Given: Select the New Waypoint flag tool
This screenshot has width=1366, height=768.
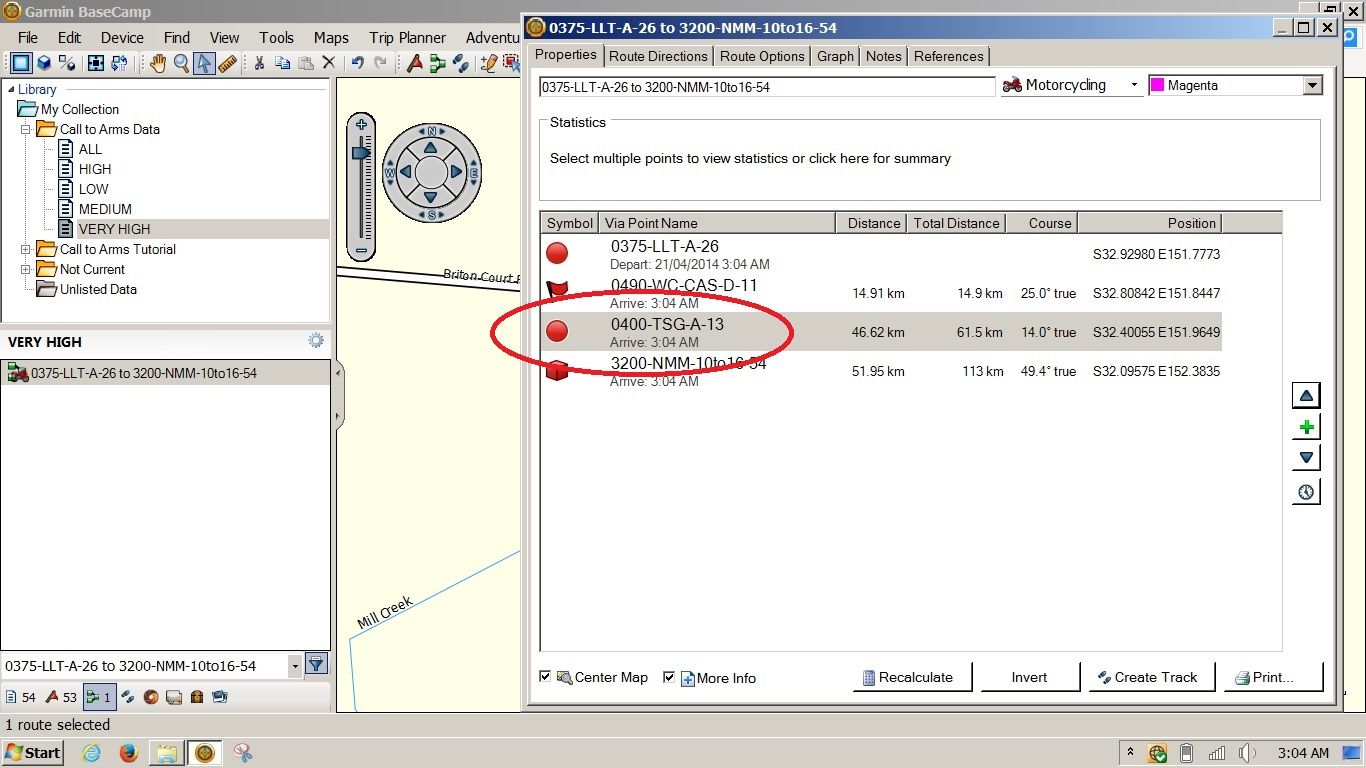Looking at the screenshot, I should [414, 63].
